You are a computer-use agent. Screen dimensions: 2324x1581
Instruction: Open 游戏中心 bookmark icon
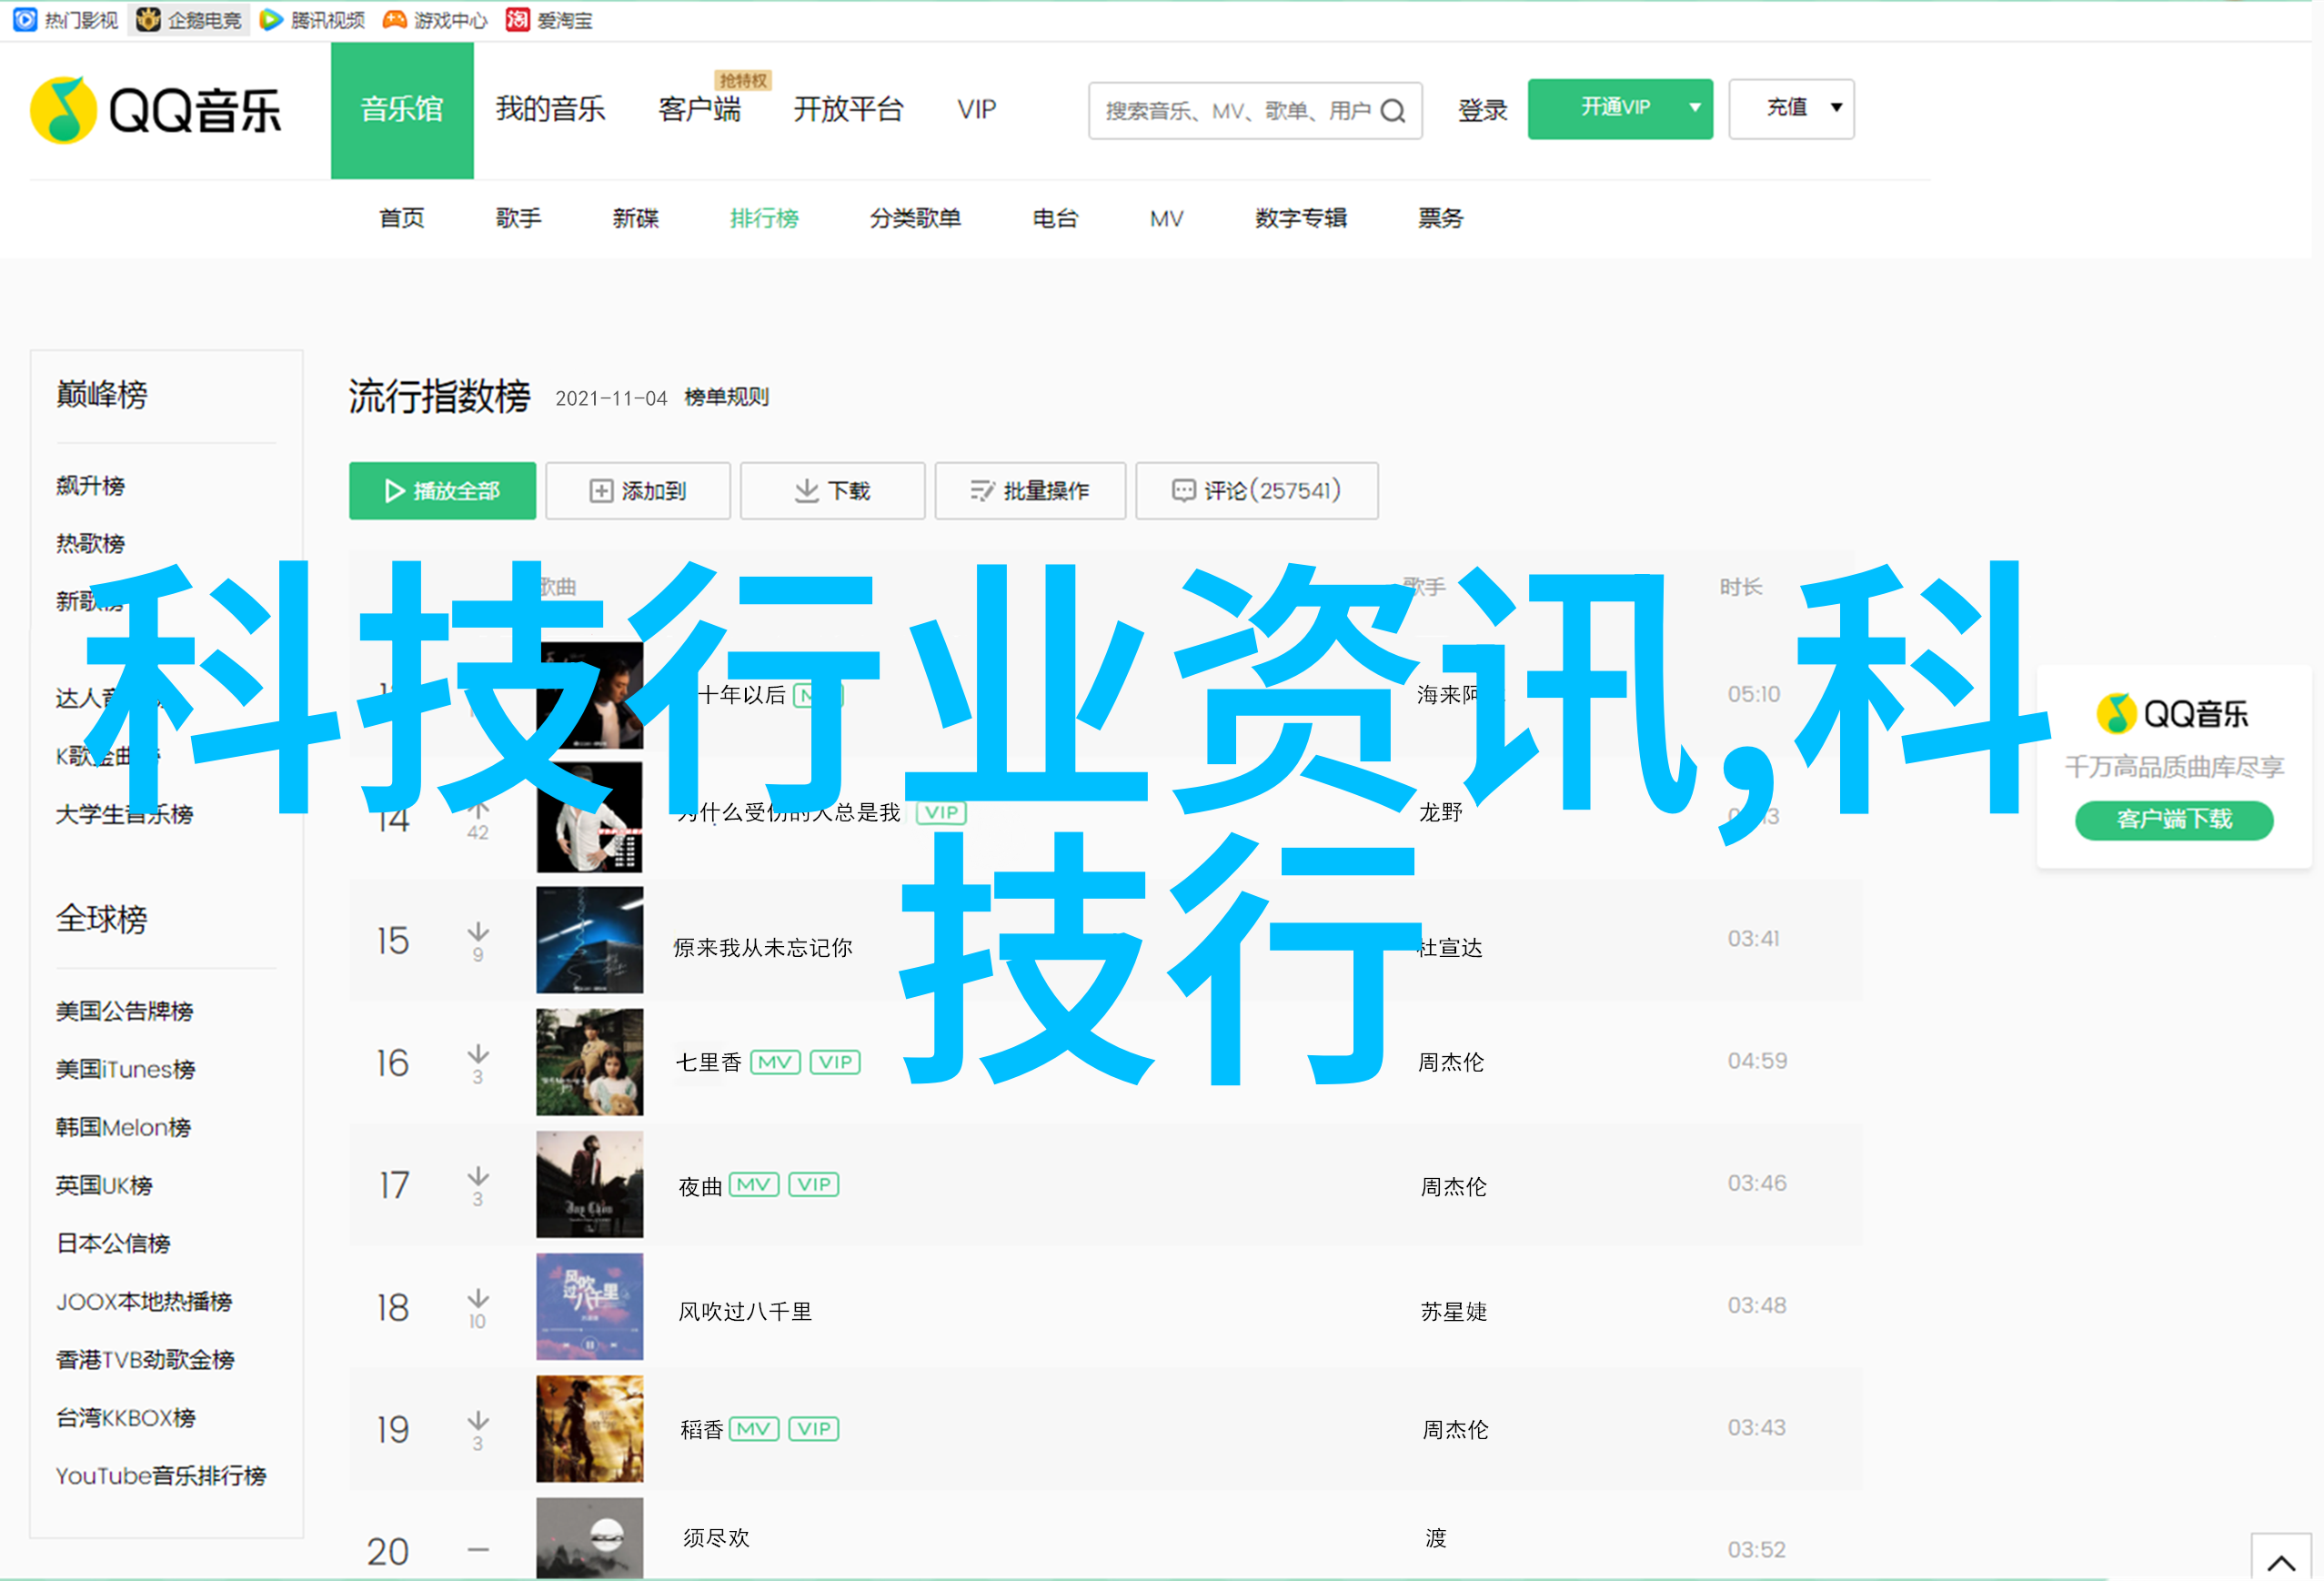395,20
